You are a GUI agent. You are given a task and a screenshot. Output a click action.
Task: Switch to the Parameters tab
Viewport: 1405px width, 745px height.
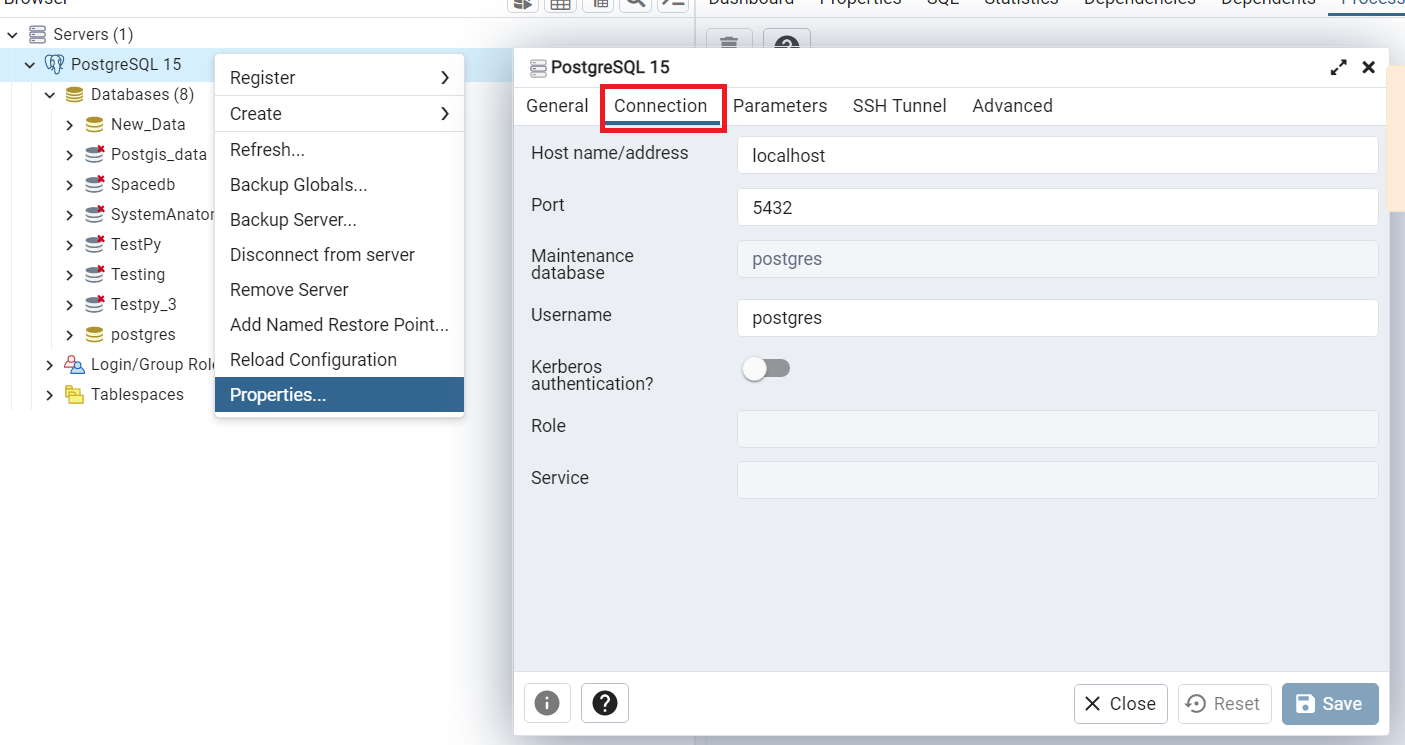(780, 106)
